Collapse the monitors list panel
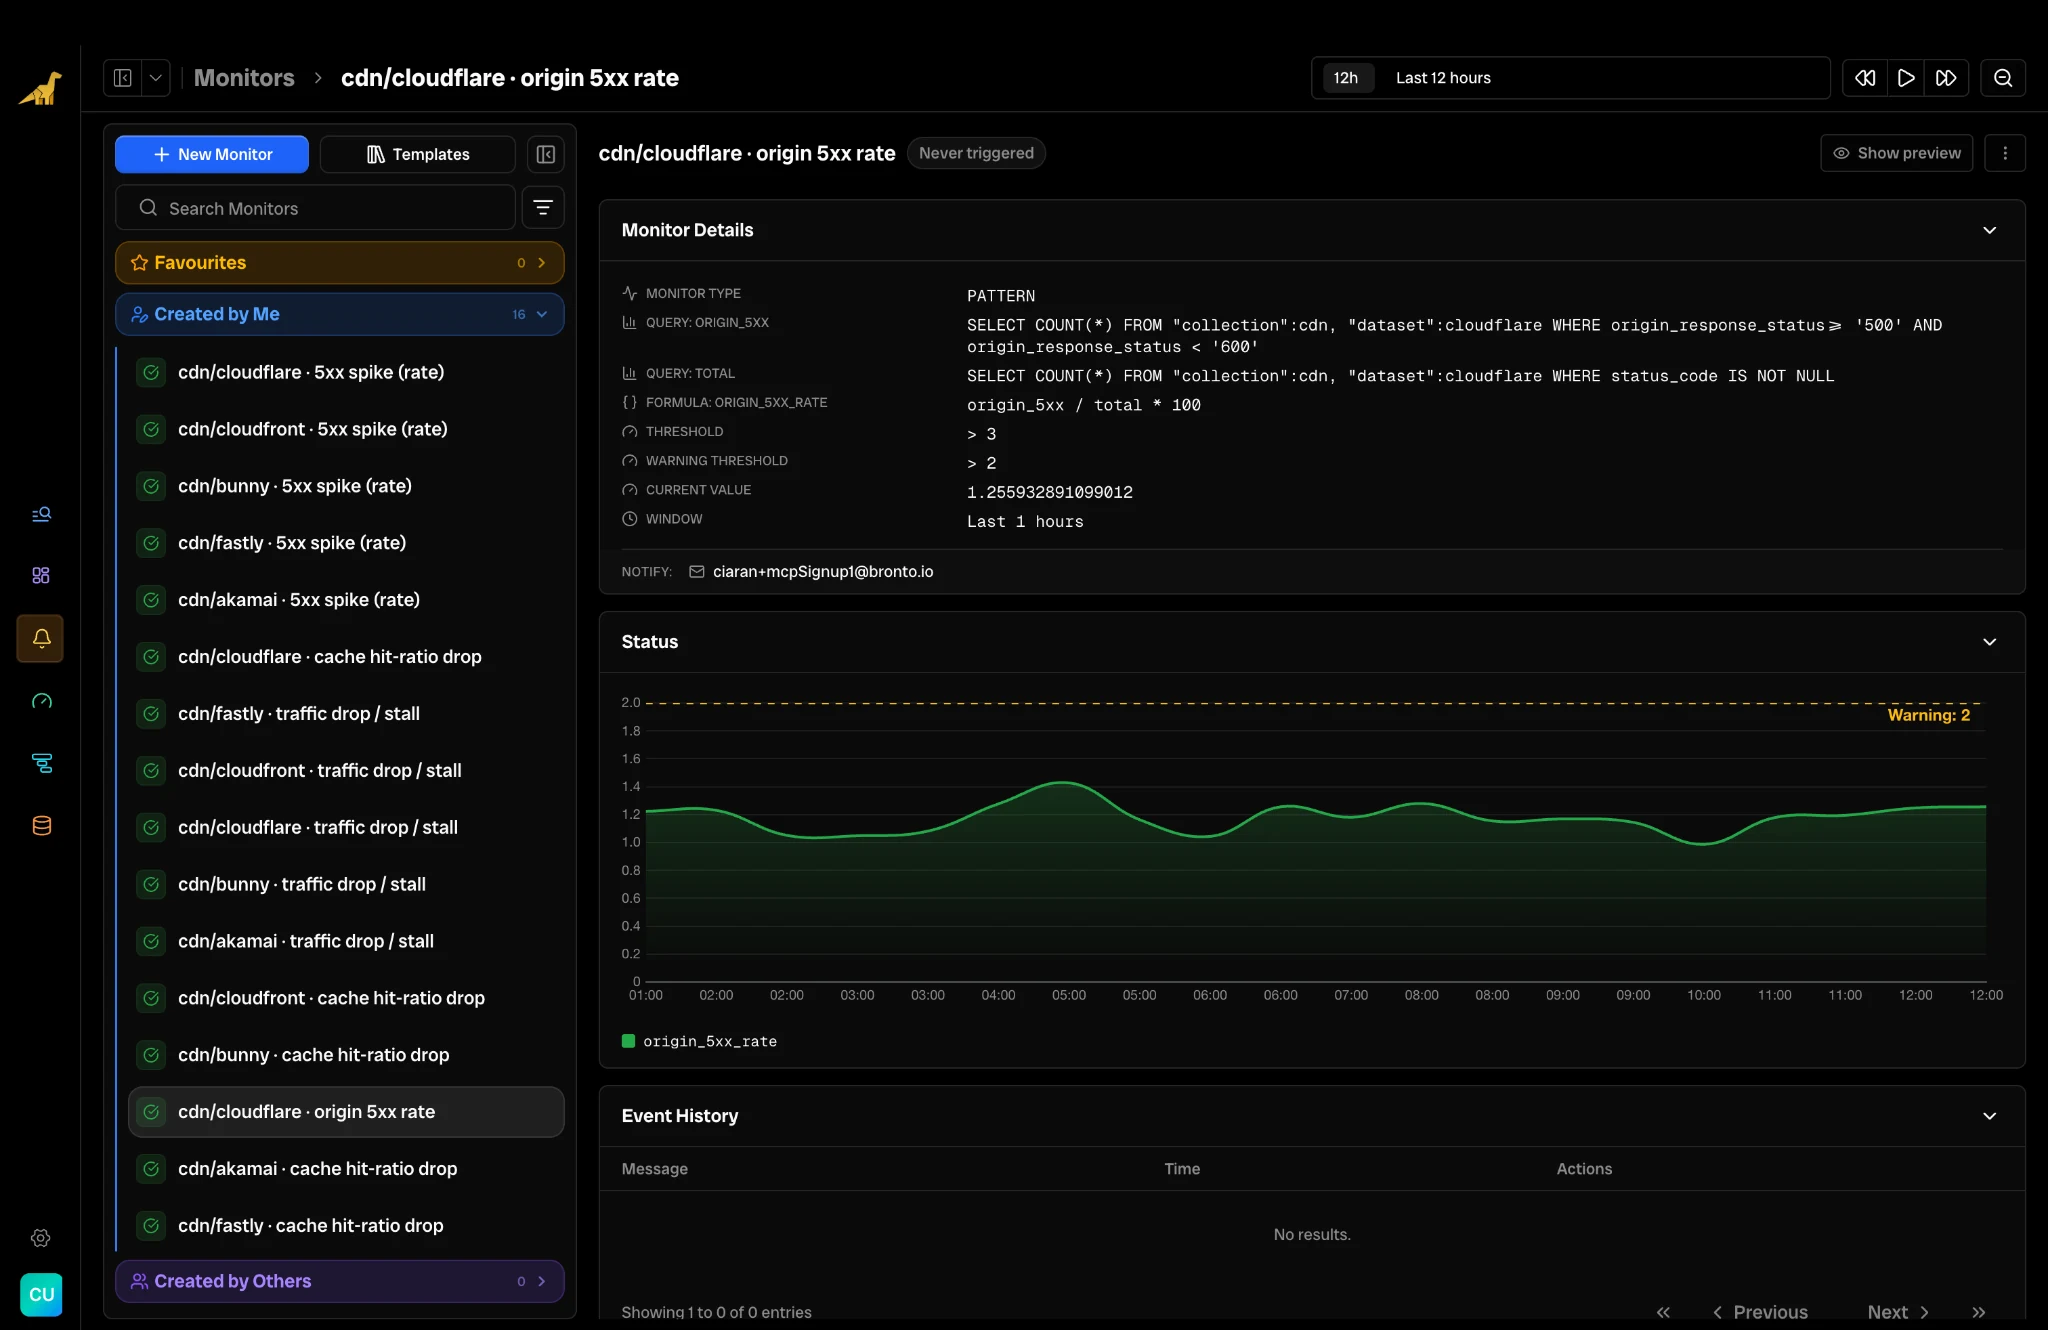This screenshot has width=2048, height=1330. coord(546,154)
